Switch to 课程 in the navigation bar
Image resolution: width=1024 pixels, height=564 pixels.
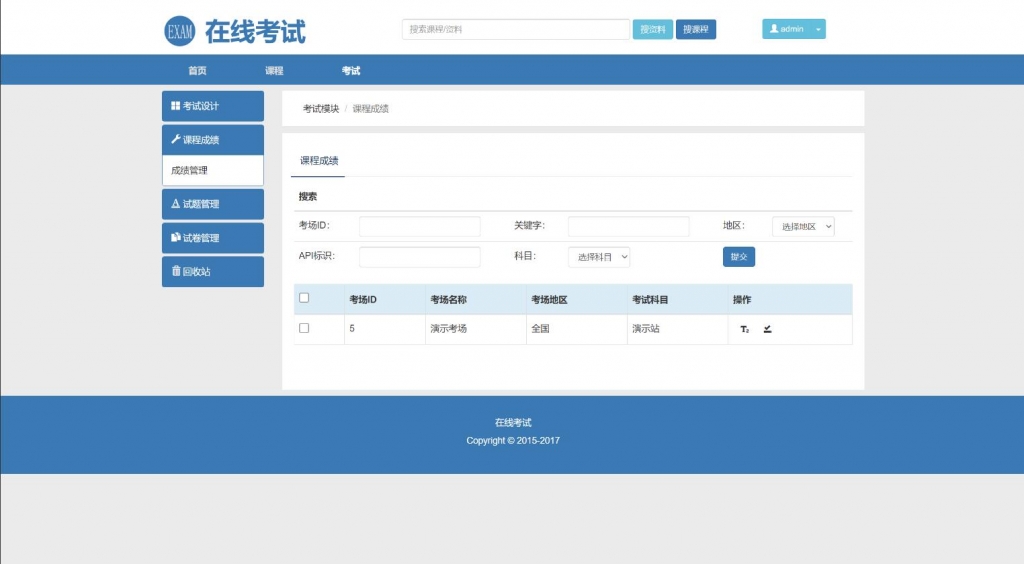tap(274, 71)
